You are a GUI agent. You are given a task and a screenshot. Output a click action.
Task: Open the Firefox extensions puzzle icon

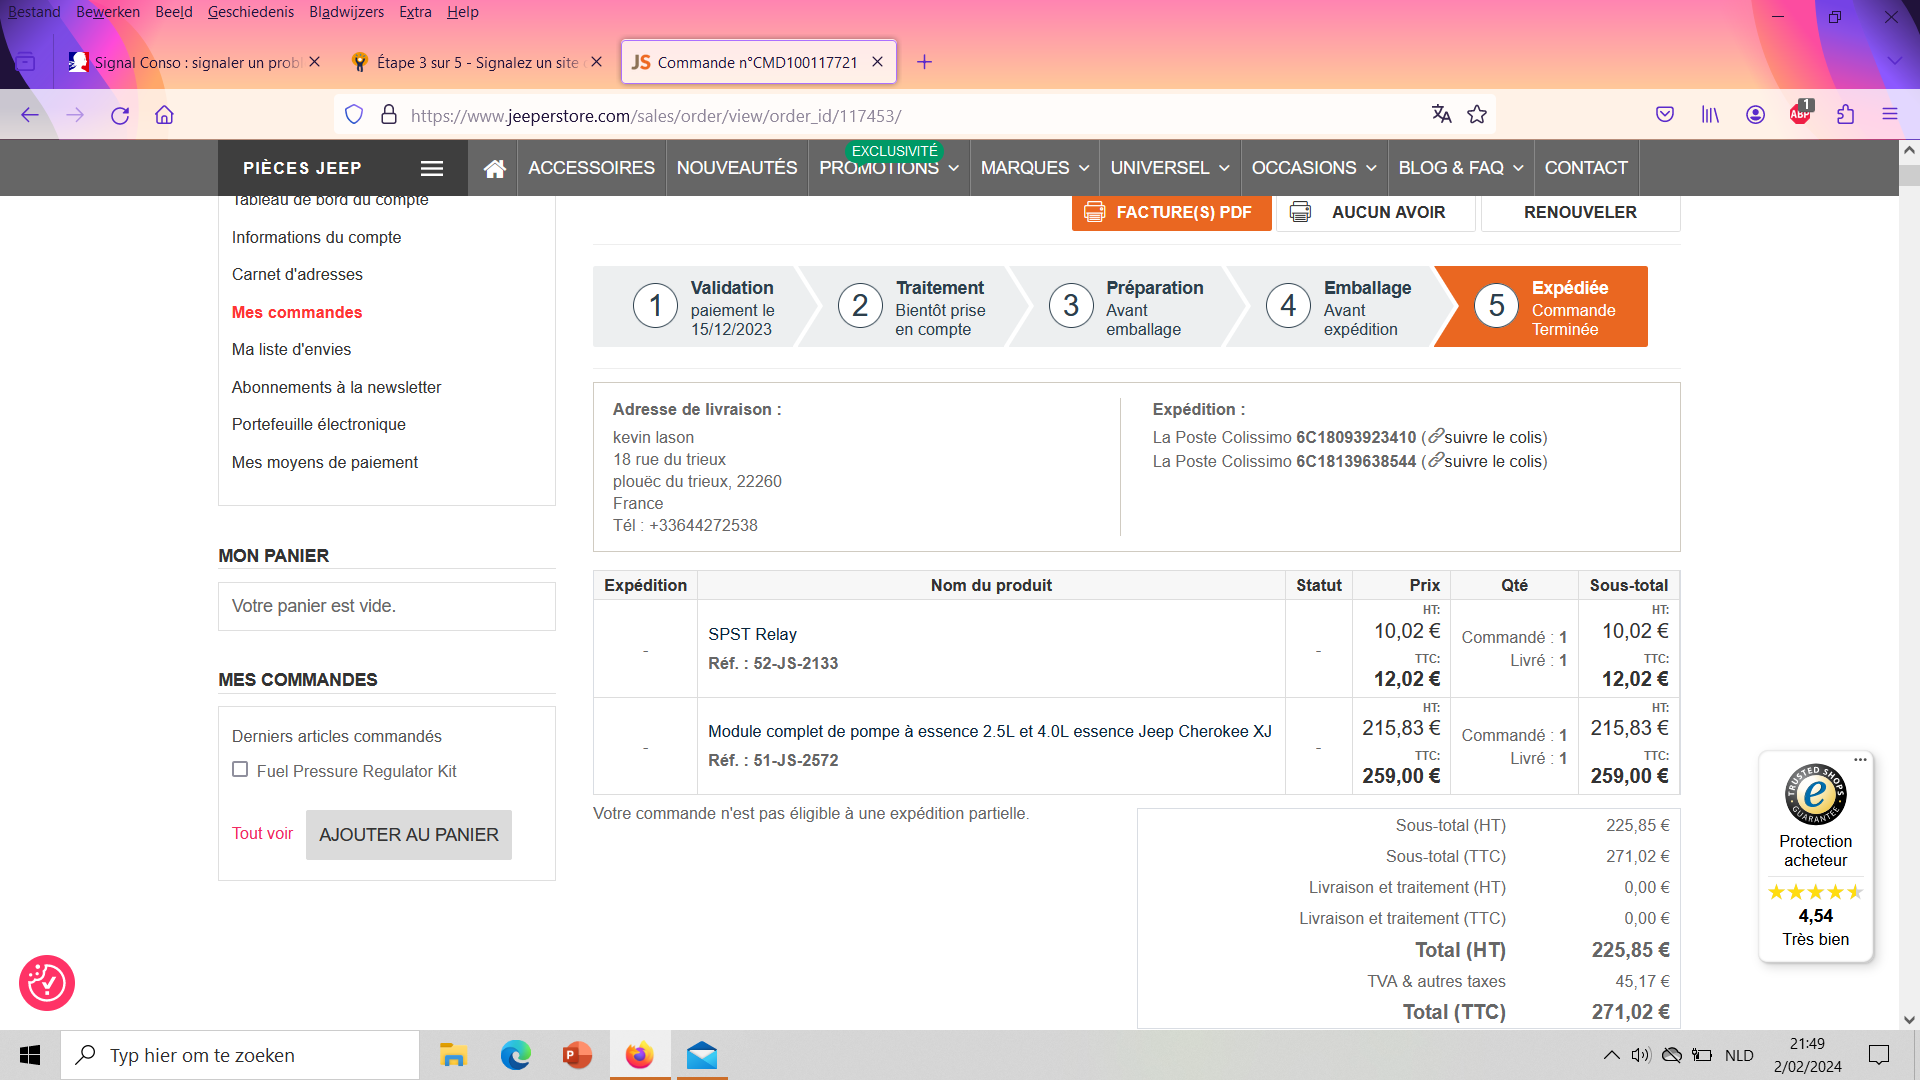point(1845,115)
